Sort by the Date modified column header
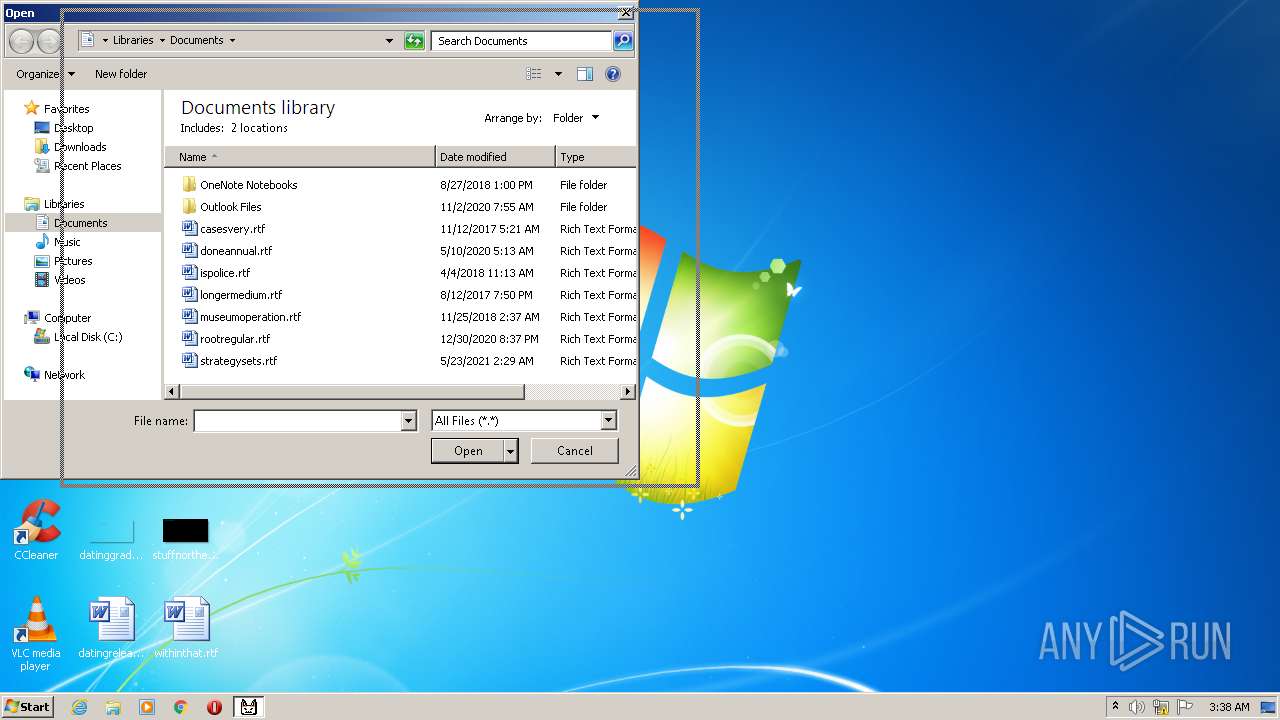This screenshot has width=1280, height=720. pos(495,157)
